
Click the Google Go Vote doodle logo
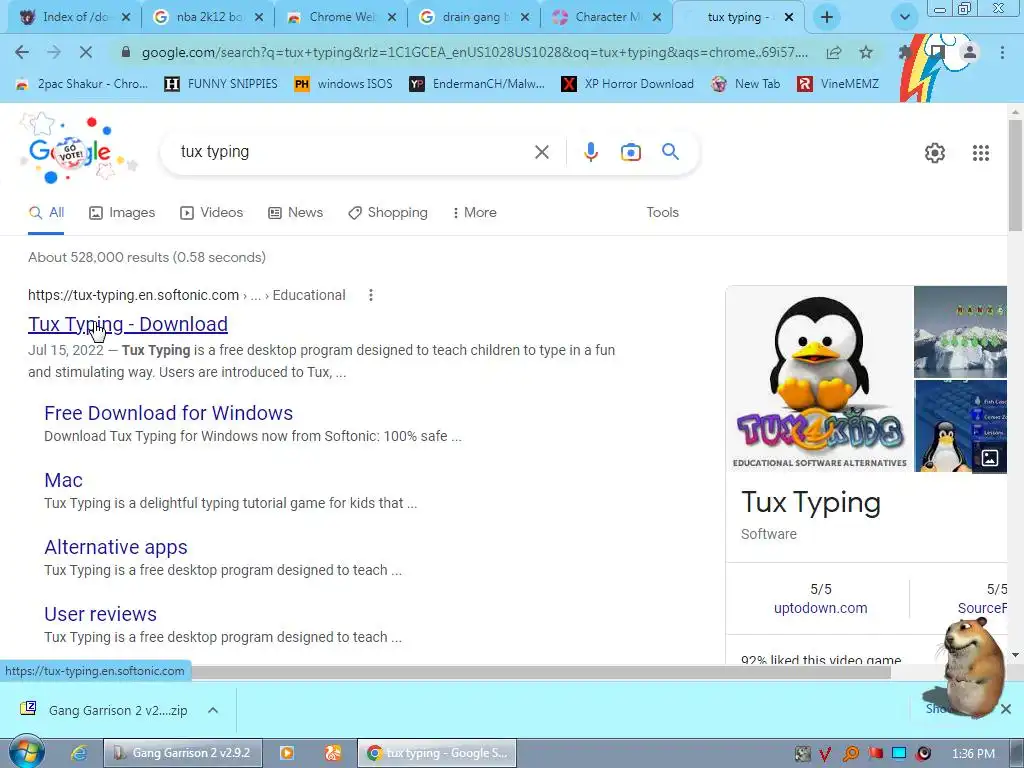coord(72,150)
